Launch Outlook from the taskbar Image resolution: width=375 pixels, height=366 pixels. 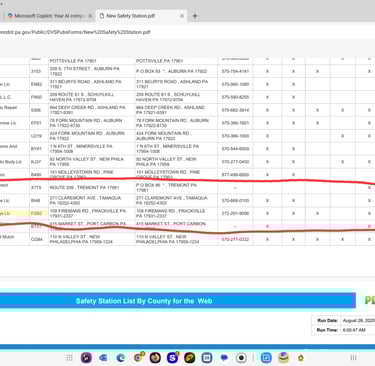(x=103, y=358)
